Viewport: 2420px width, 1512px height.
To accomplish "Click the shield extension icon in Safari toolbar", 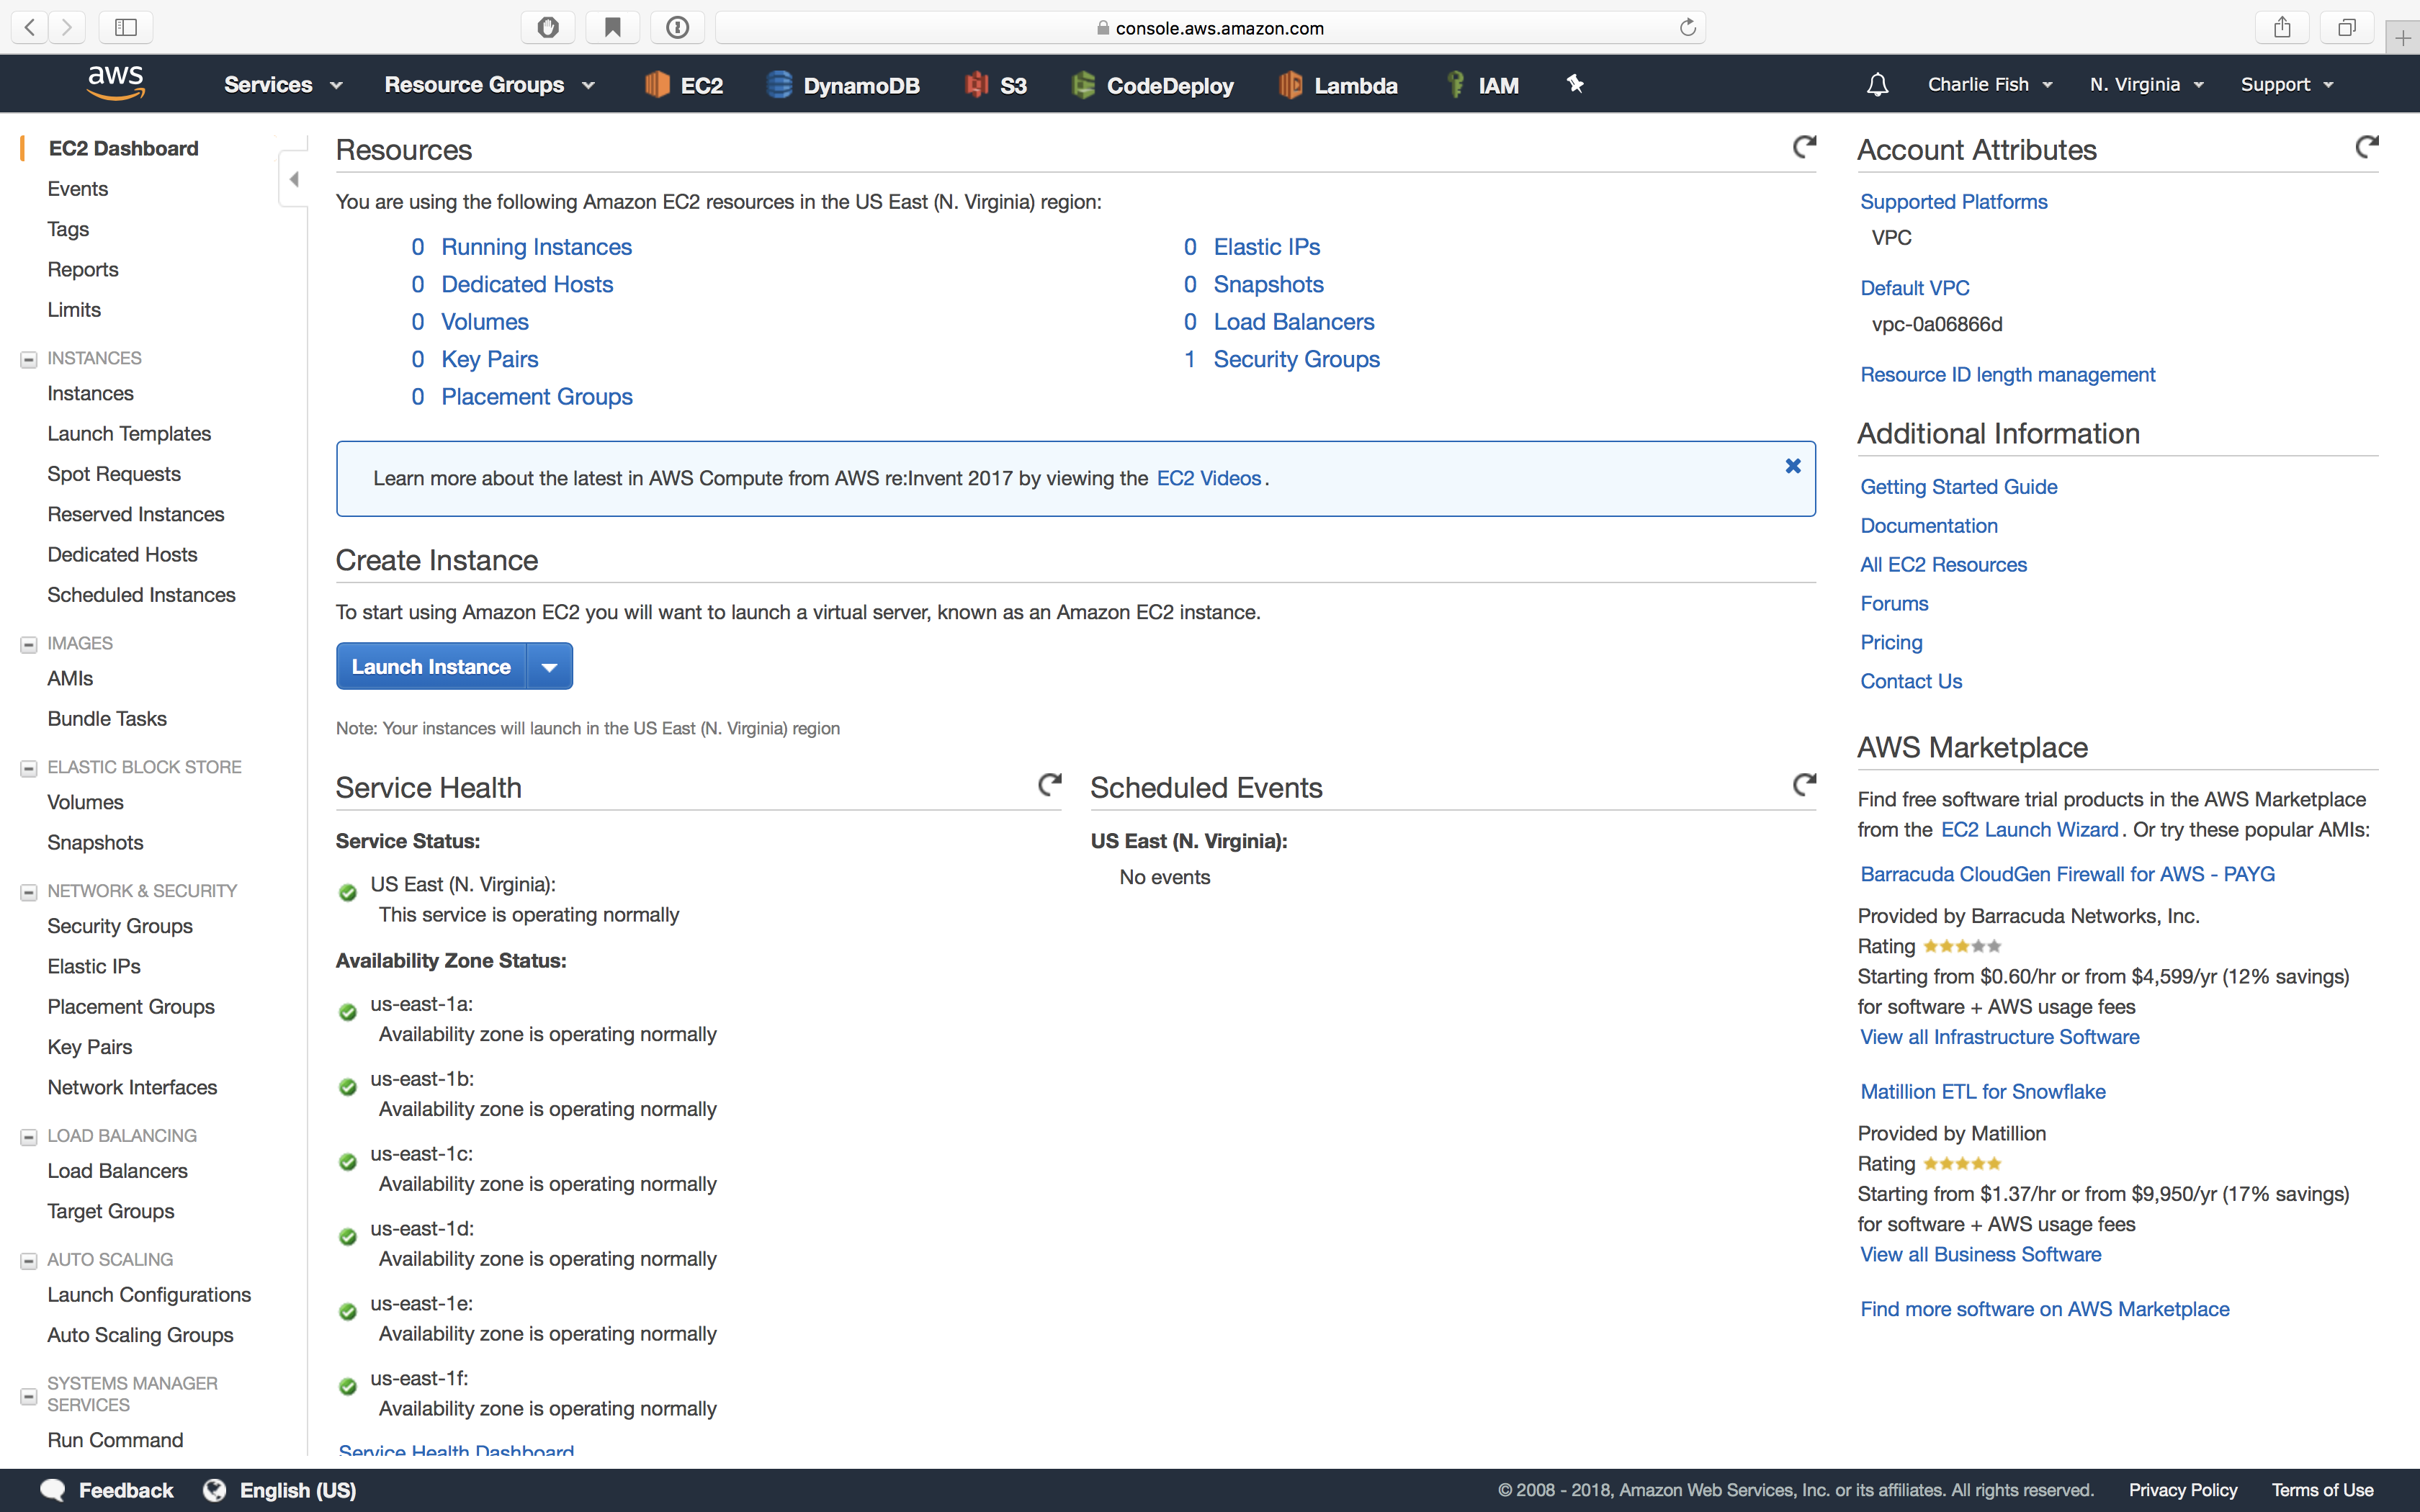I will click(548, 27).
